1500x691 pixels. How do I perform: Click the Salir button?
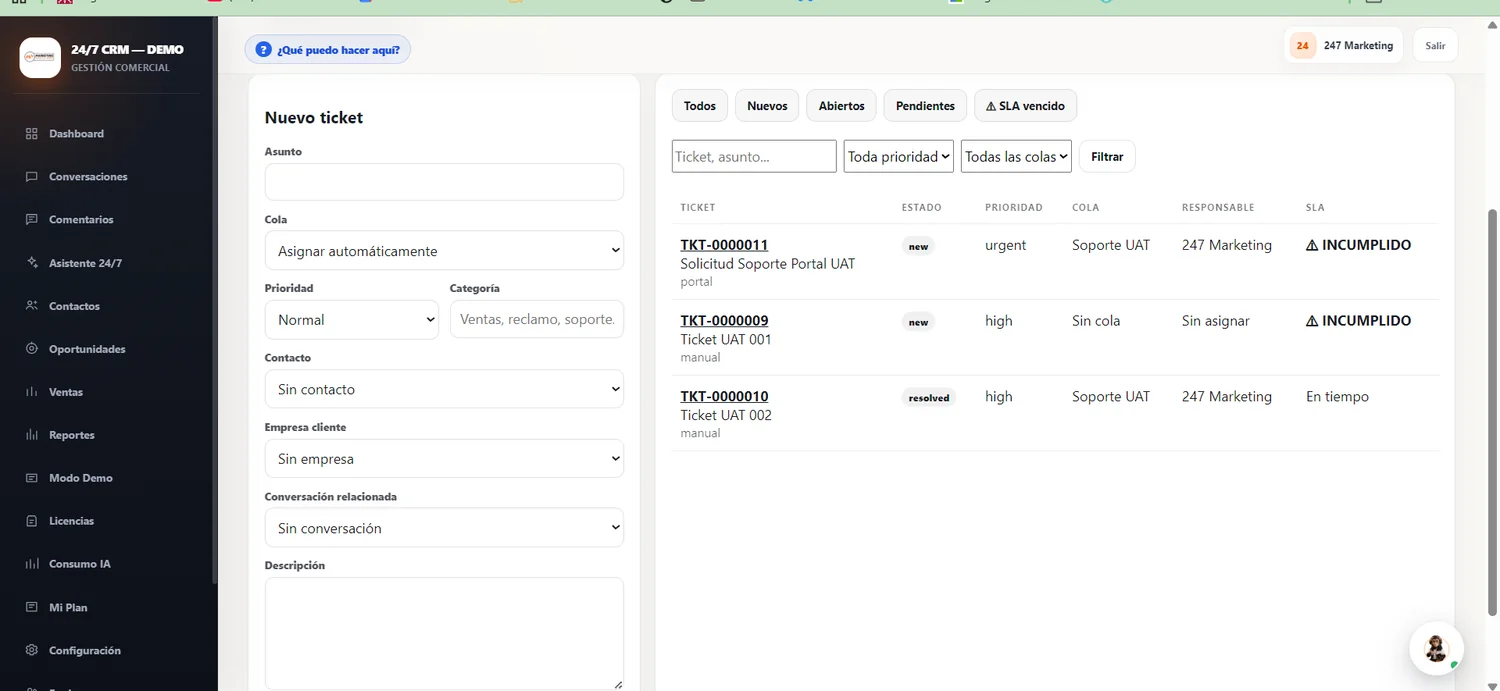[1435, 46]
